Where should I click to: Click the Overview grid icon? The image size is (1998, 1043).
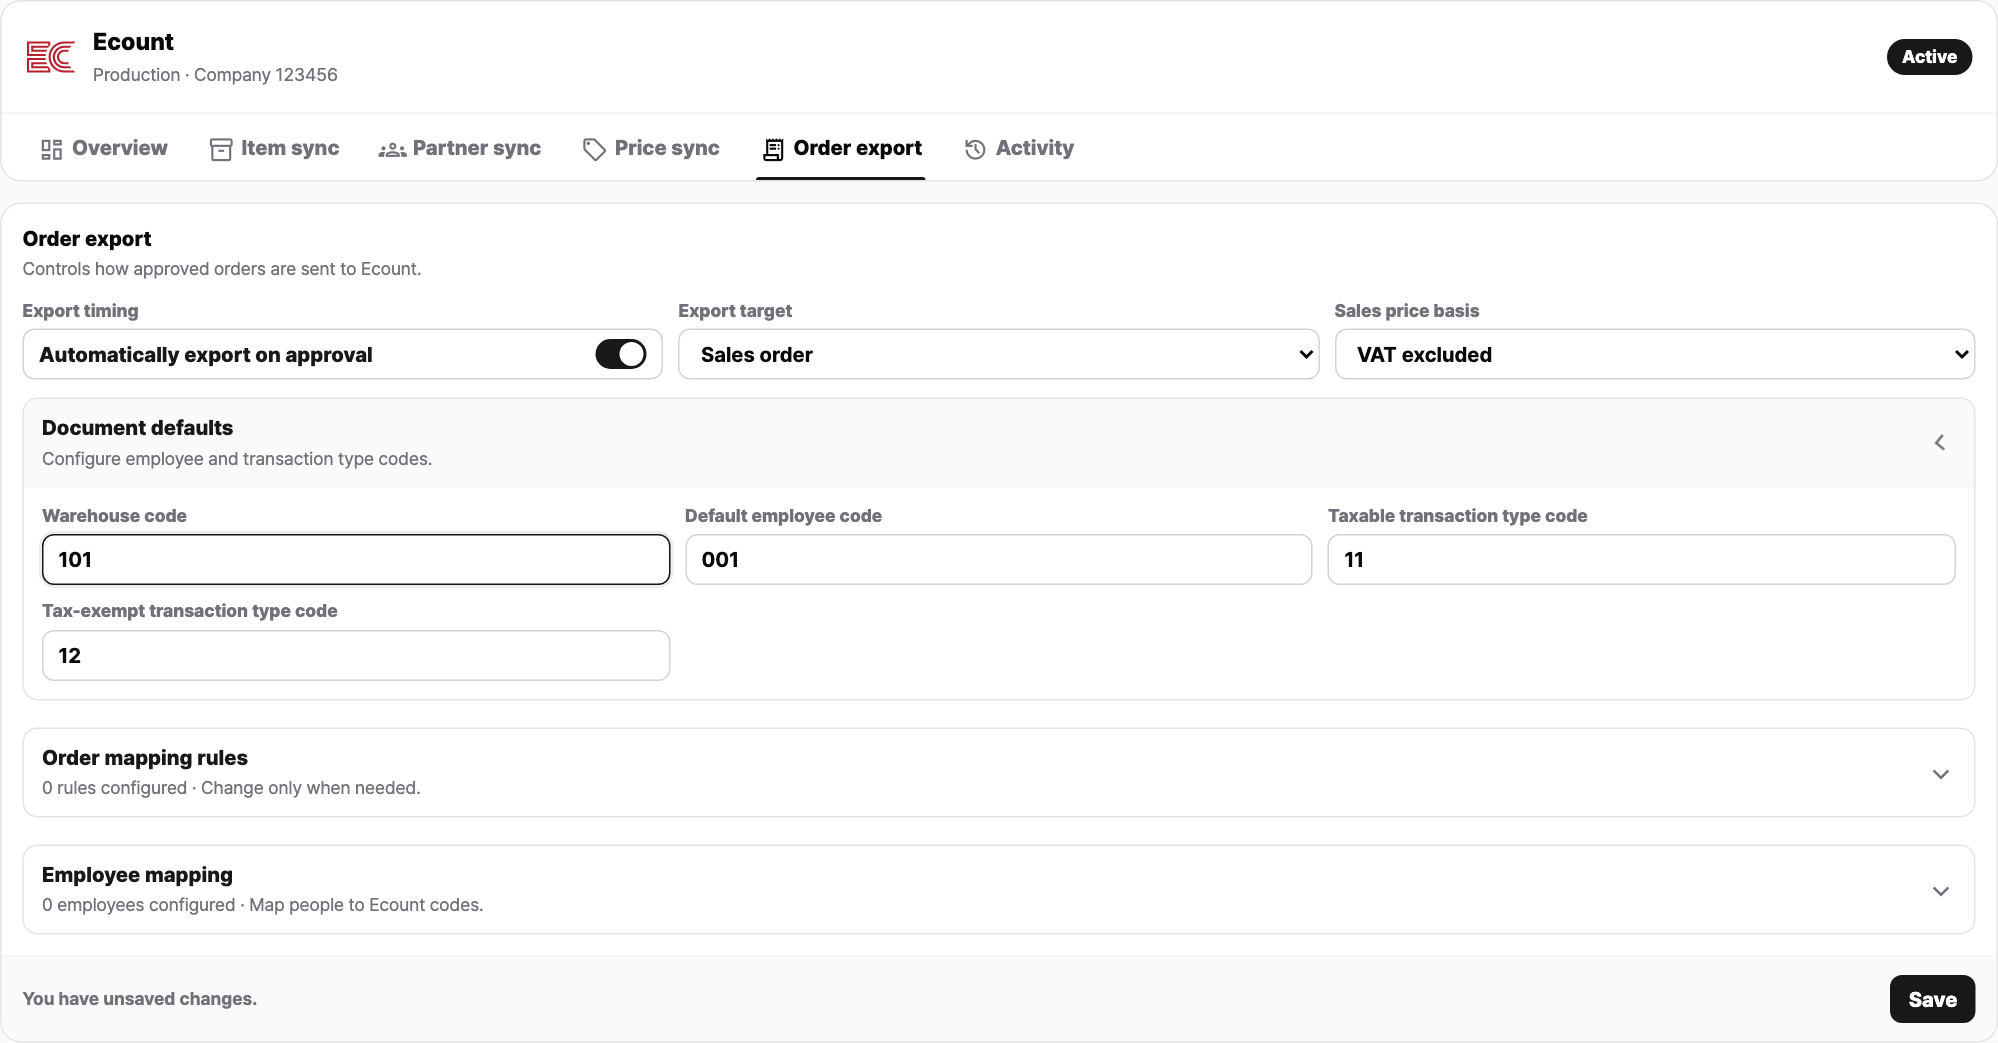click(51, 149)
